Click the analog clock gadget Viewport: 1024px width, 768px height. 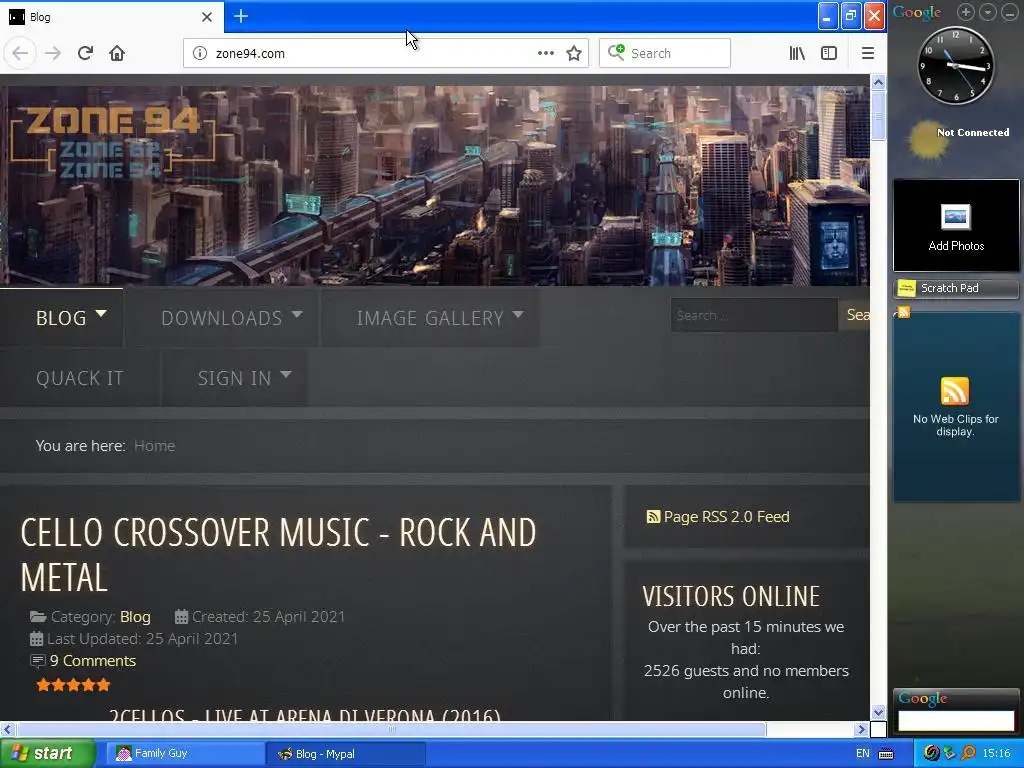click(x=956, y=65)
